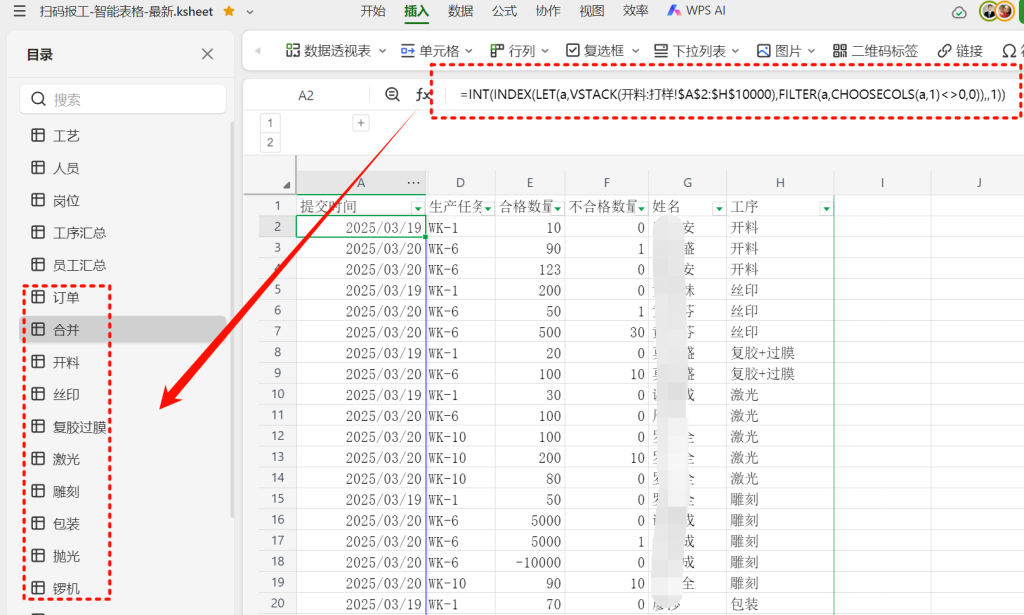This screenshot has width=1024, height=615.
Task: Expand hidden columns with plus button
Action: 360,123
